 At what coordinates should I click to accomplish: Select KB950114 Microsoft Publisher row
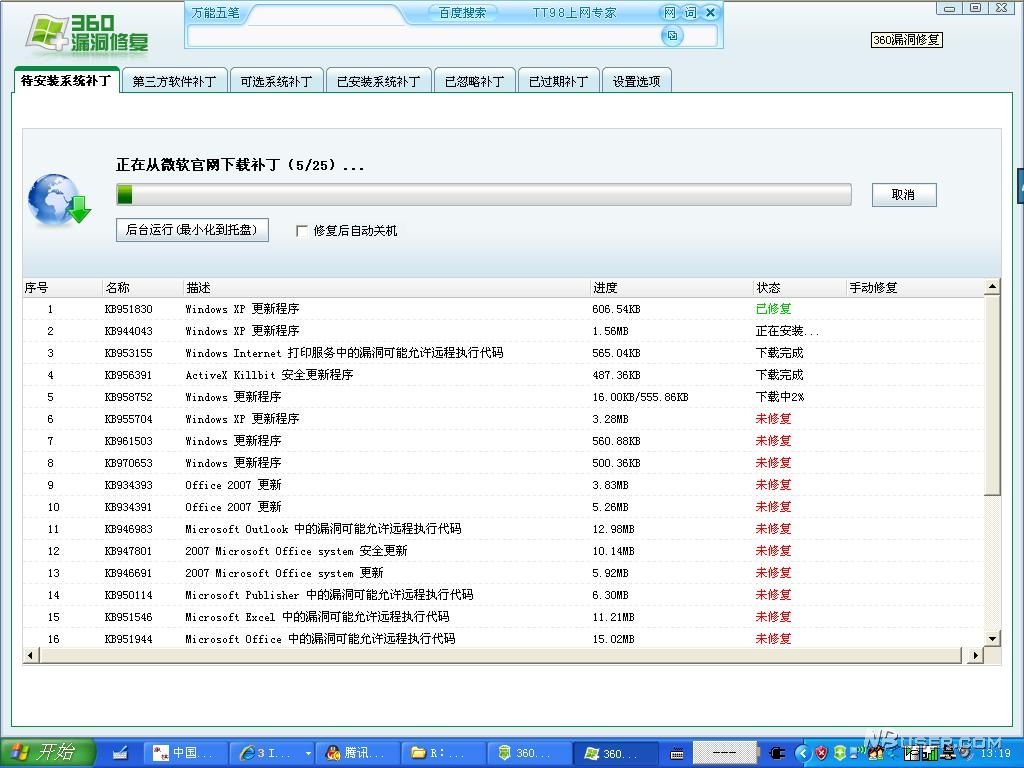[x=504, y=595]
